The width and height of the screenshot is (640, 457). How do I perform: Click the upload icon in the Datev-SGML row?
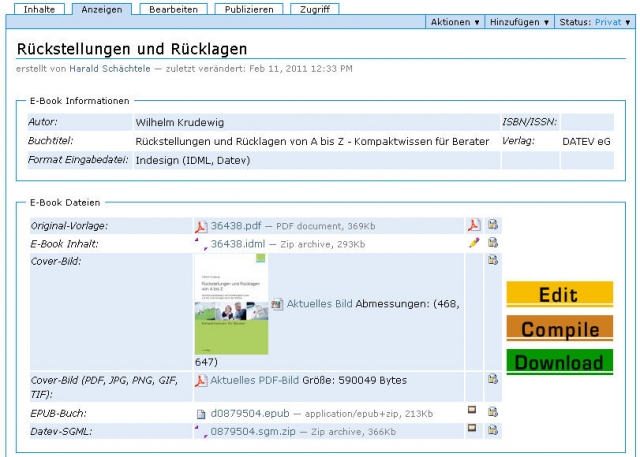[493, 430]
